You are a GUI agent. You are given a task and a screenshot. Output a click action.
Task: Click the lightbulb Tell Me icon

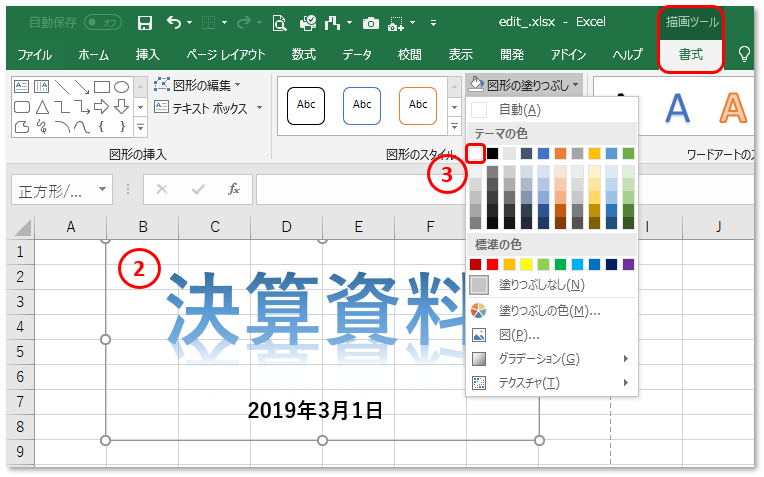[x=744, y=54]
